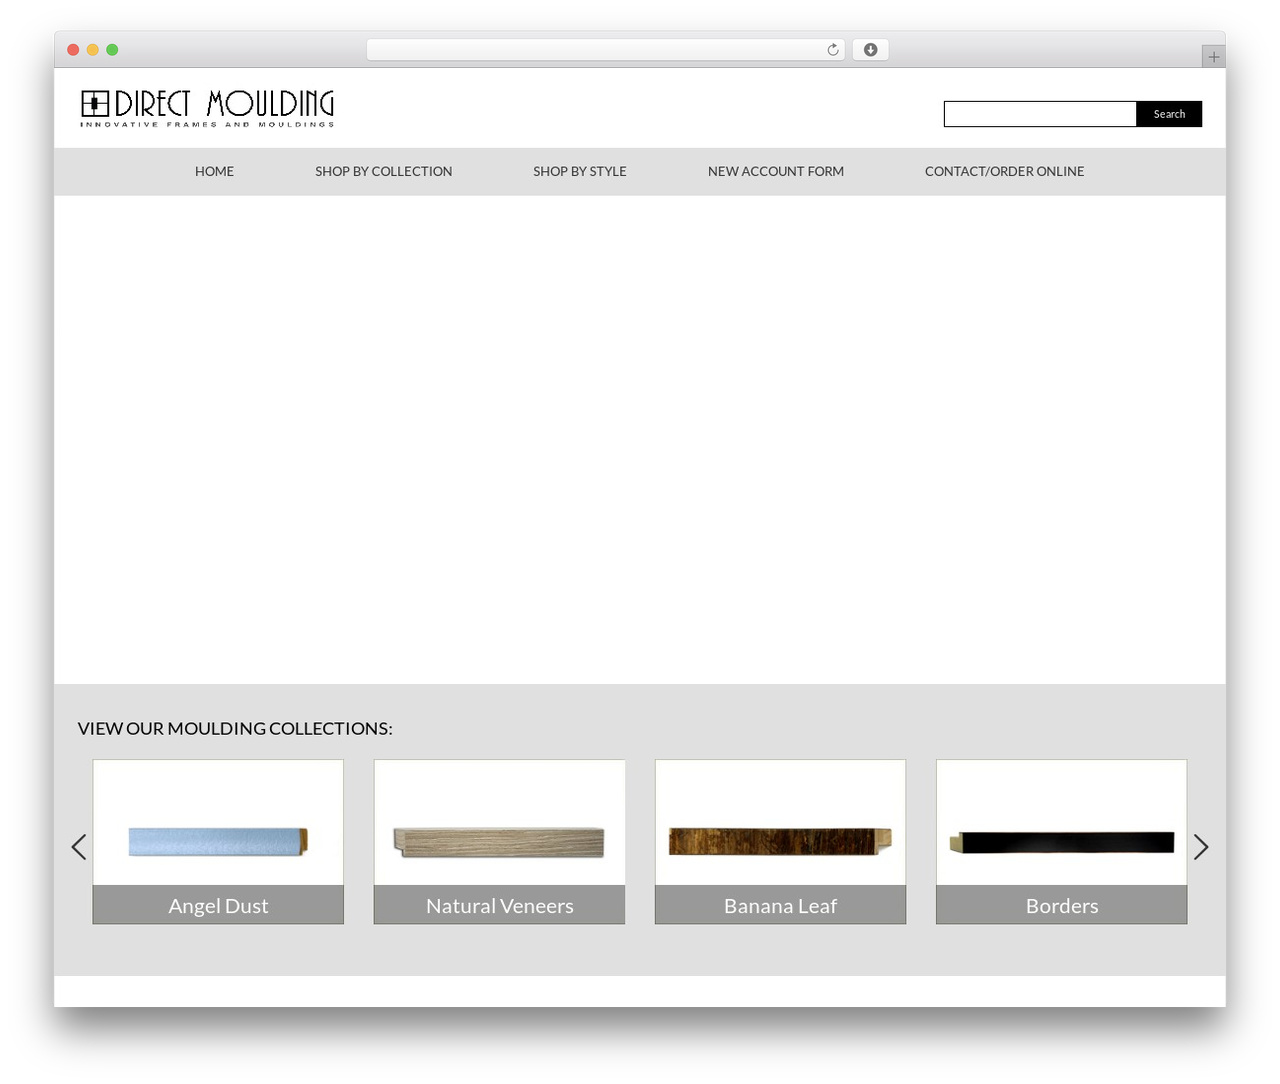Open the Home menu item

[214, 172]
